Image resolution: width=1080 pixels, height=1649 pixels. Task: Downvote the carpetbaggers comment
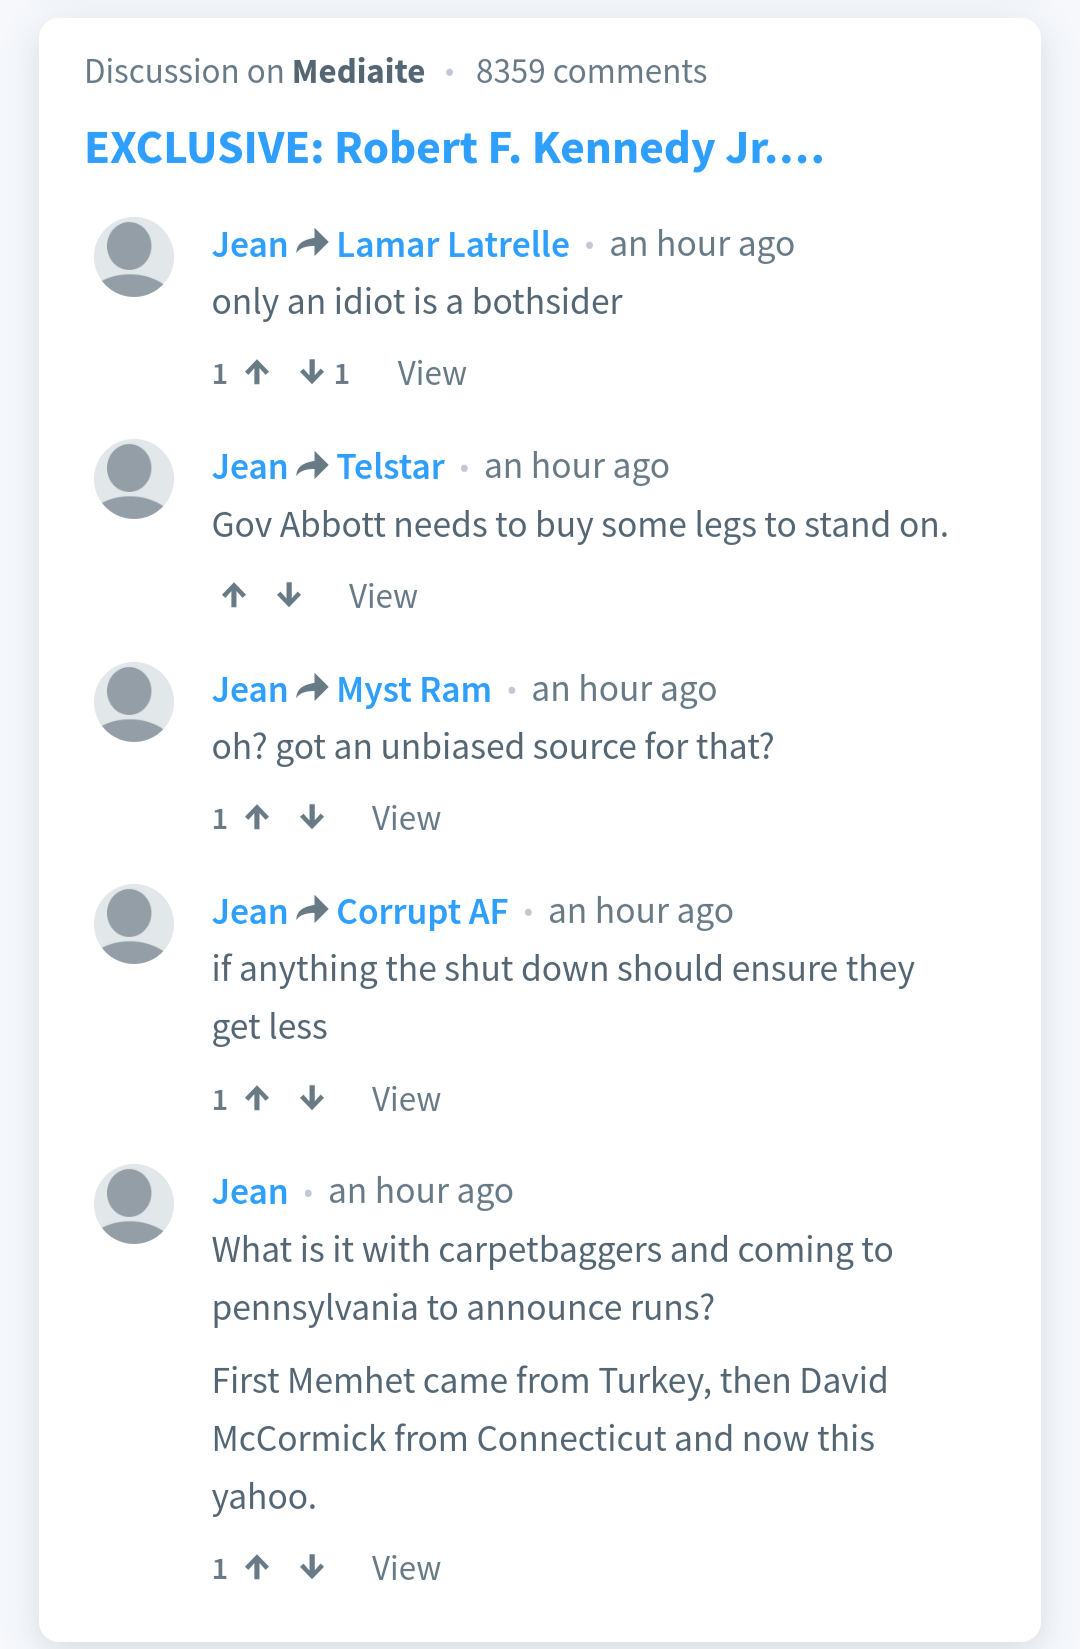point(312,1568)
